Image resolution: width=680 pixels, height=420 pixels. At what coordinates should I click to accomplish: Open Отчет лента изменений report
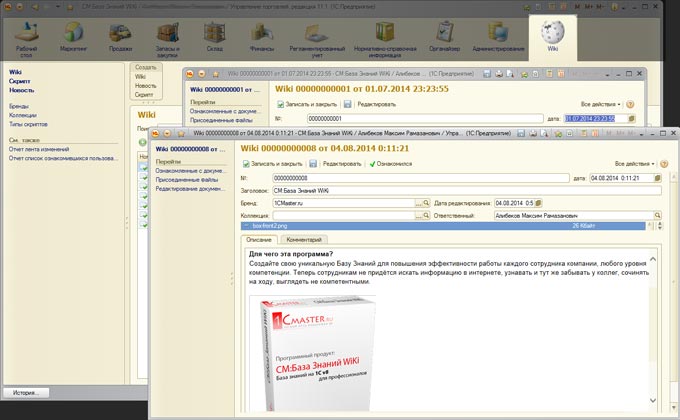coord(39,149)
